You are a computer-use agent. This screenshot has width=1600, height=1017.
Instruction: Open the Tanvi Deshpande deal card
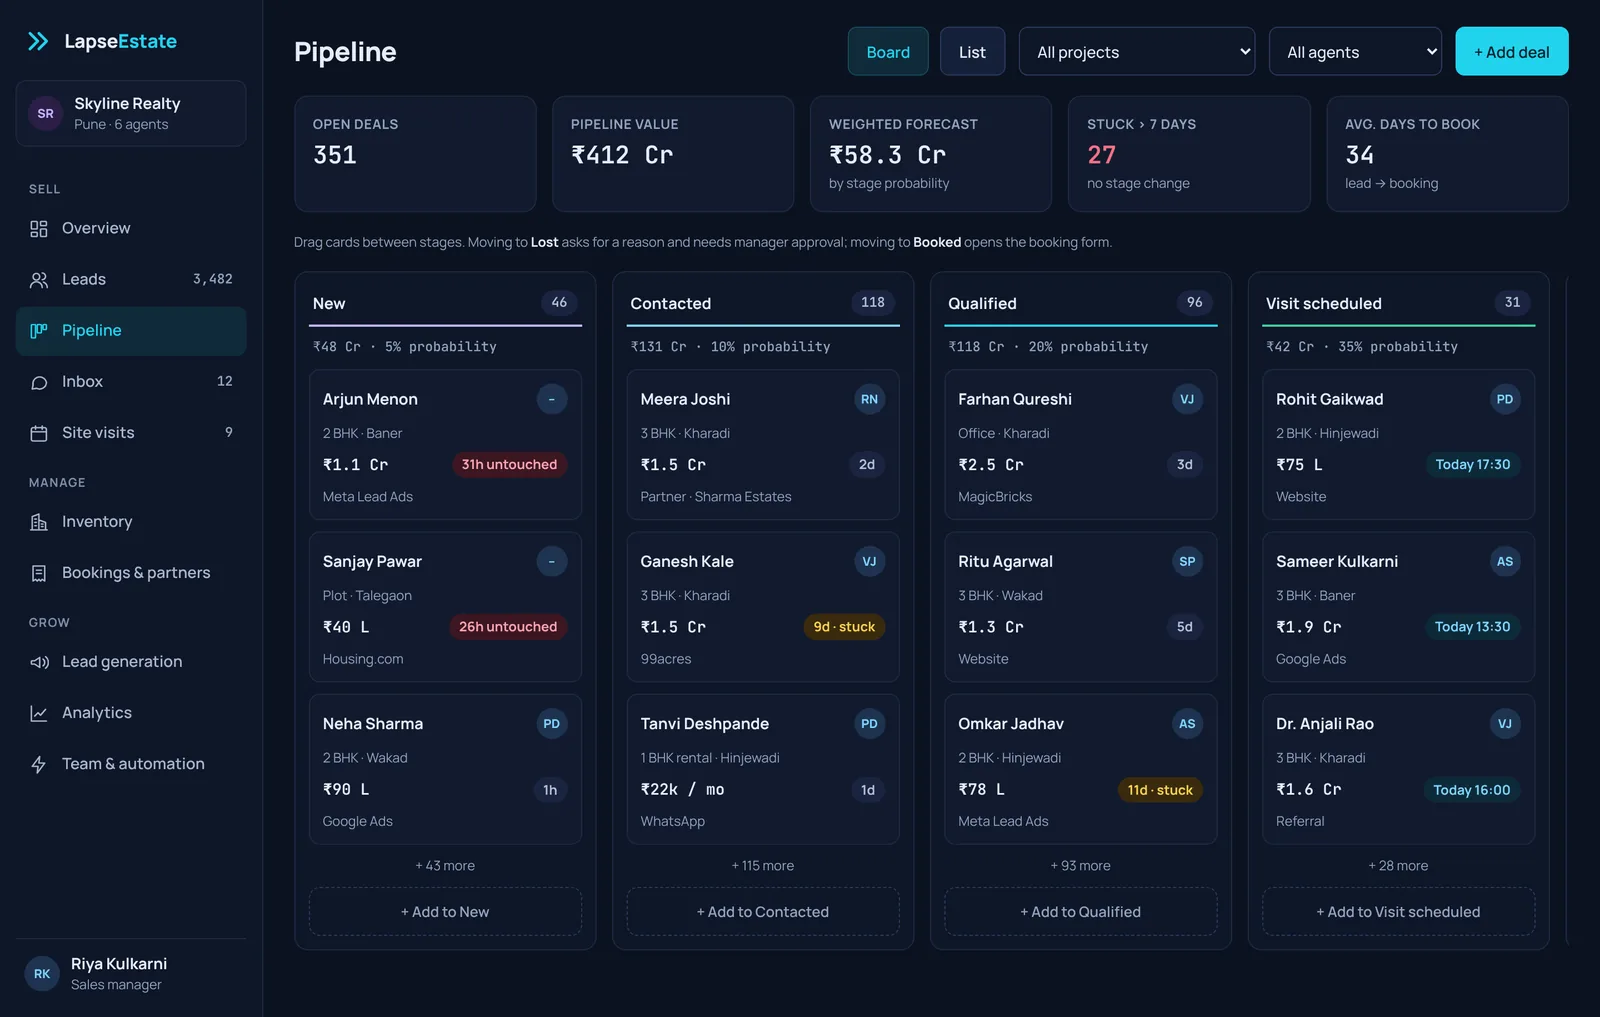click(763, 770)
